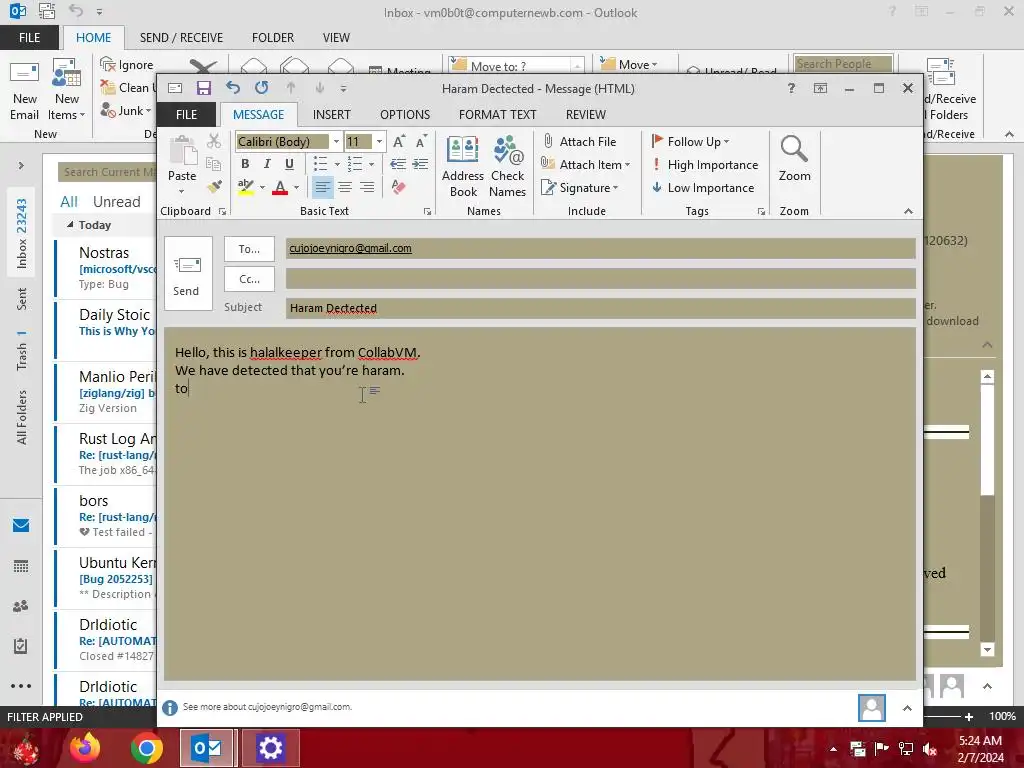Click the To... button
Viewport: 1024px width, 768px height.
249,249
